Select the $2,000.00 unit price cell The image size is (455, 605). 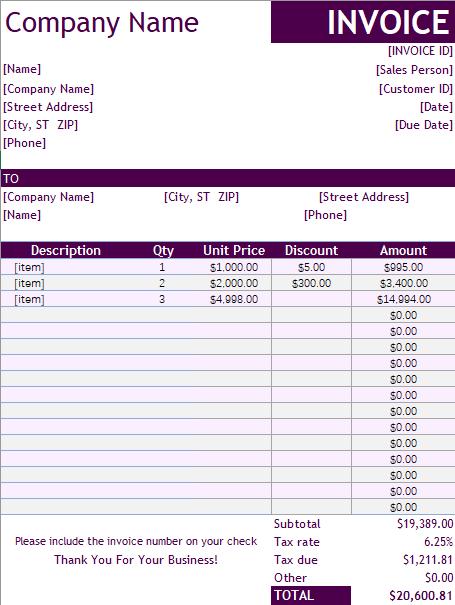pyautogui.click(x=234, y=284)
